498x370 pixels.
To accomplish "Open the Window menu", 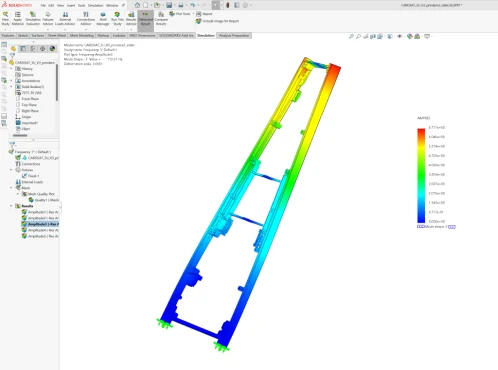I will coord(112,5).
